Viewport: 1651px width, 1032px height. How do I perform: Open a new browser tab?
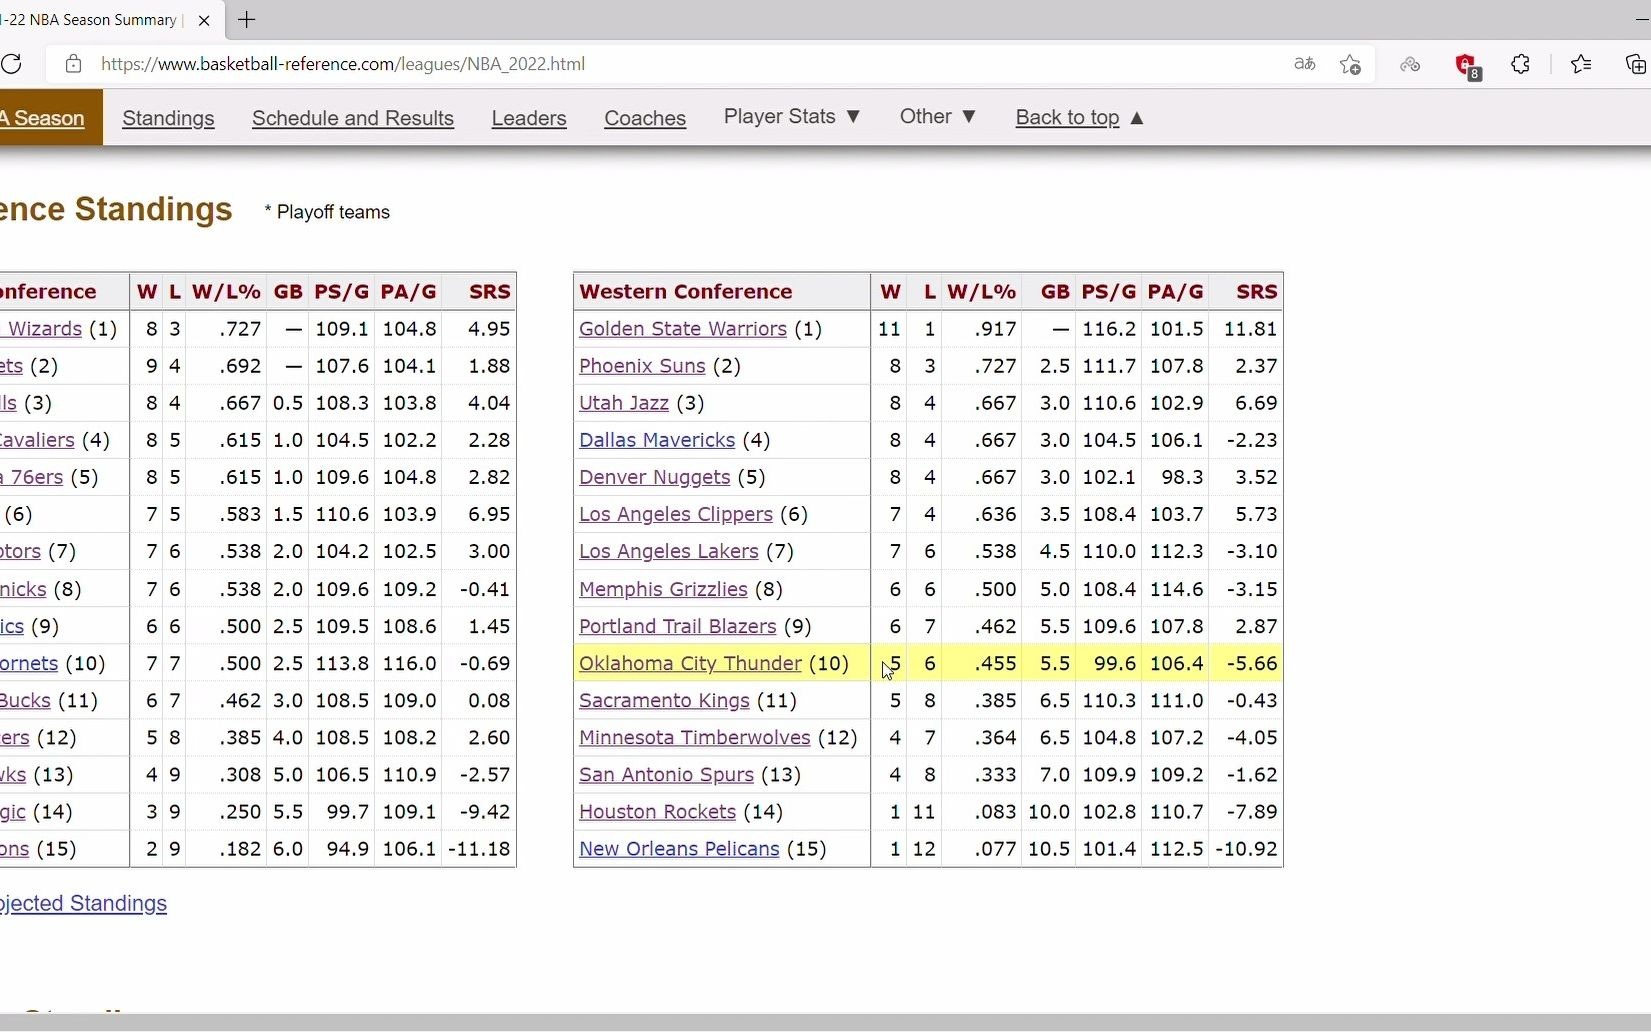[247, 20]
